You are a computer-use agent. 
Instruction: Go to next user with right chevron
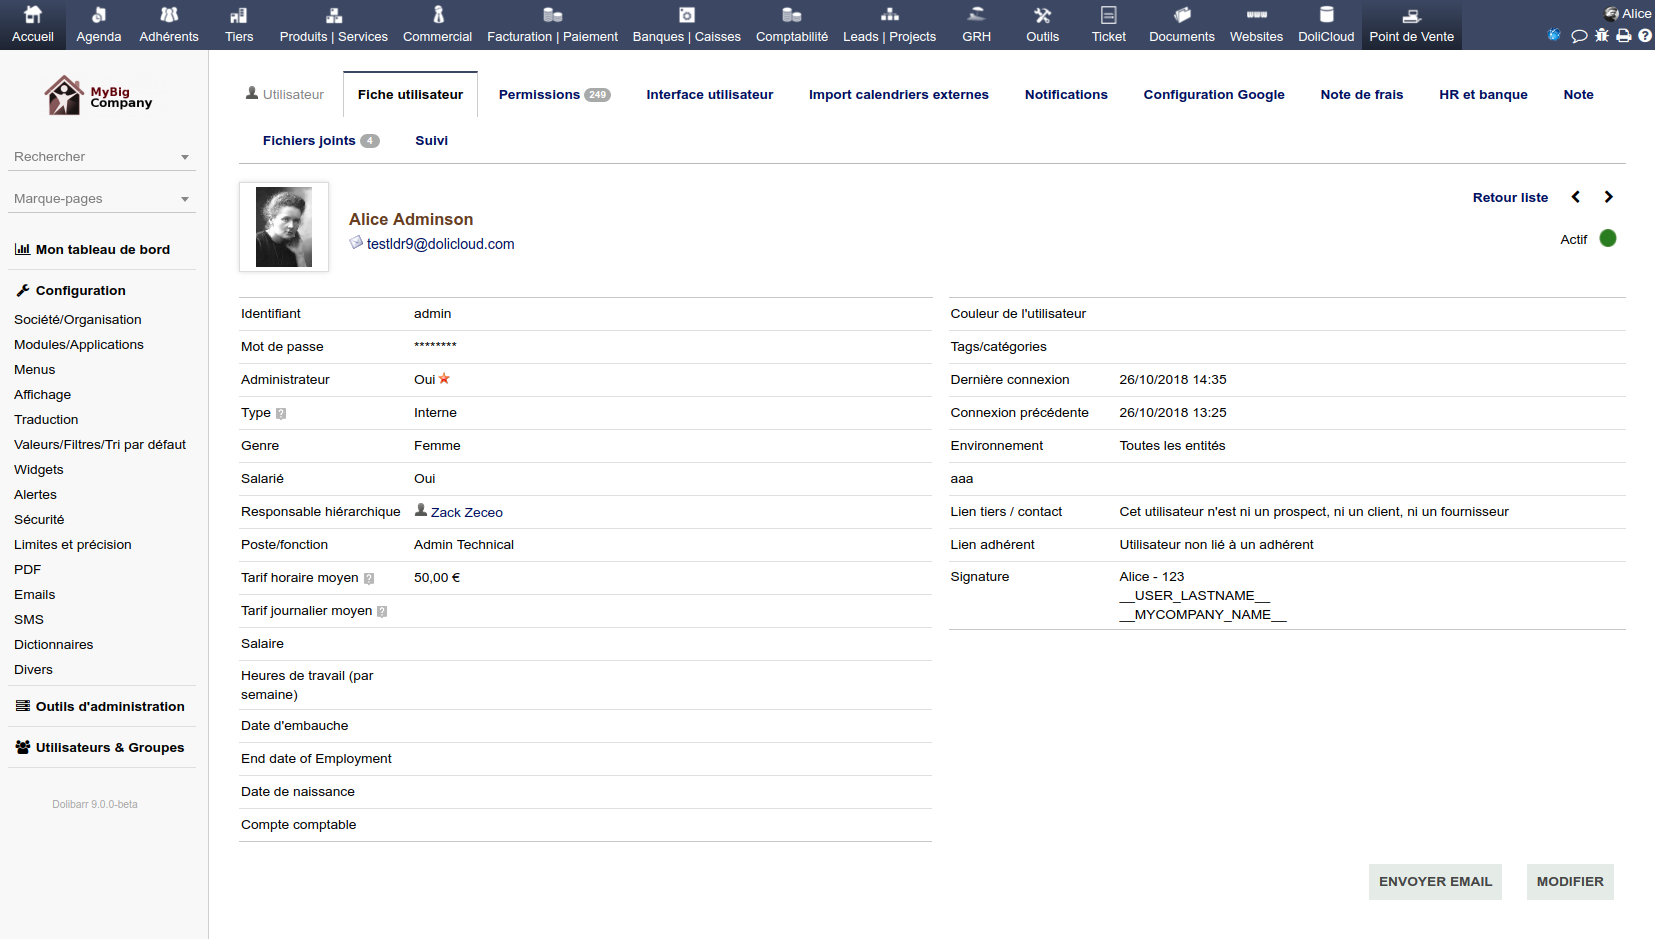click(x=1608, y=197)
